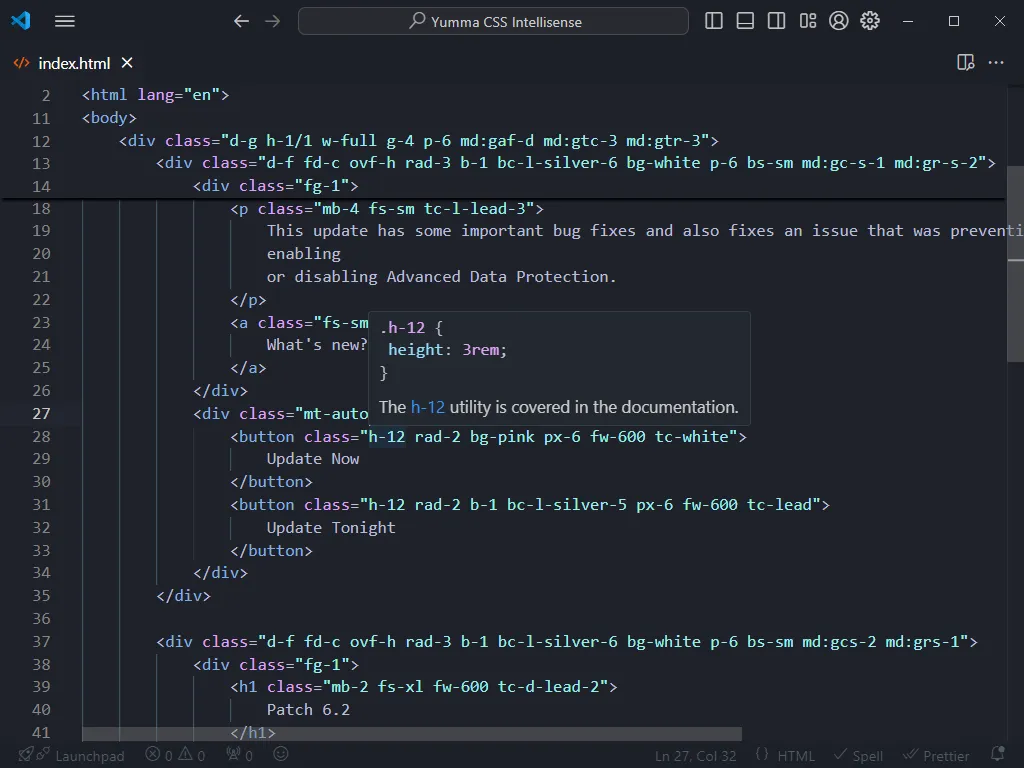Click the closing </p> tag on line 22

248,300
